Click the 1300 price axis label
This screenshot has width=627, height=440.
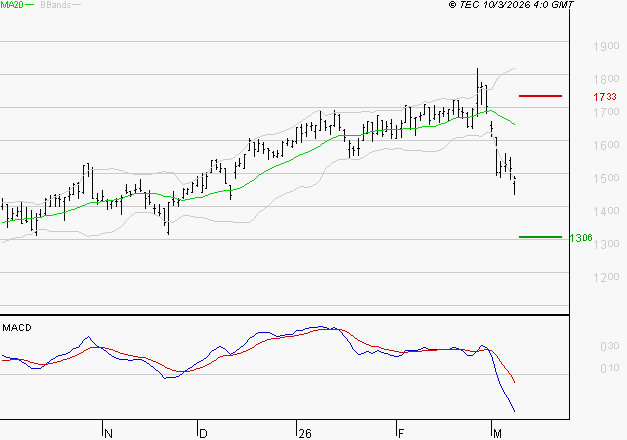click(x=606, y=244)
